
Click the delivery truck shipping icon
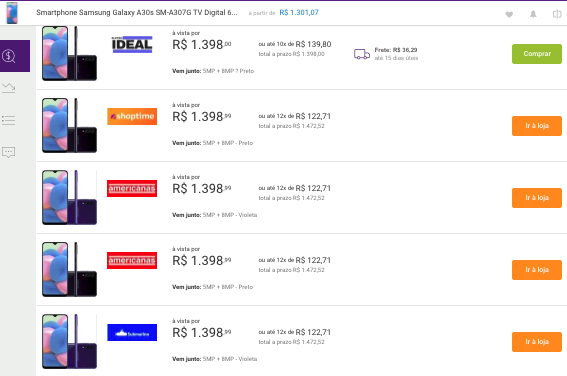pos(362,54)
